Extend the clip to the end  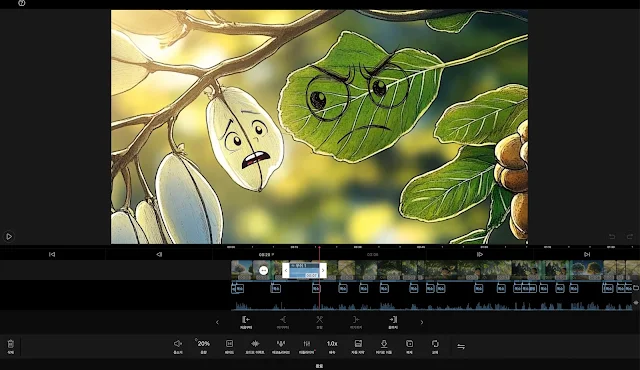click(x=393, y=322)
